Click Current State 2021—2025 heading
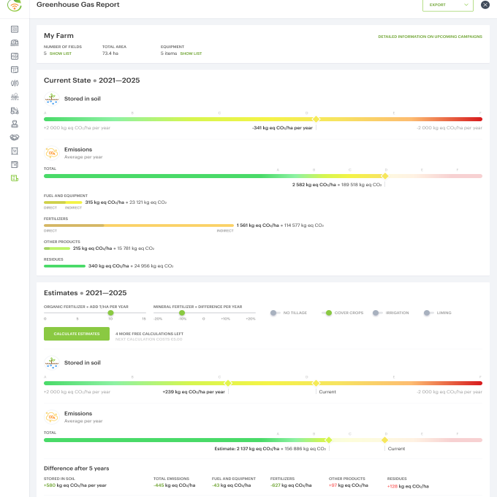The height and width of the screenshot is (497, 497). click(x=92, y=80)
